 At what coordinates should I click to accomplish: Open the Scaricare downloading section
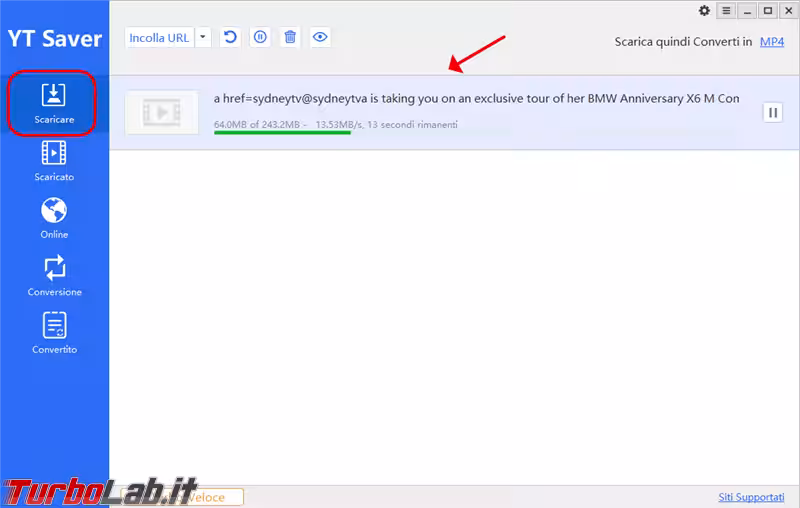[53, 103]
